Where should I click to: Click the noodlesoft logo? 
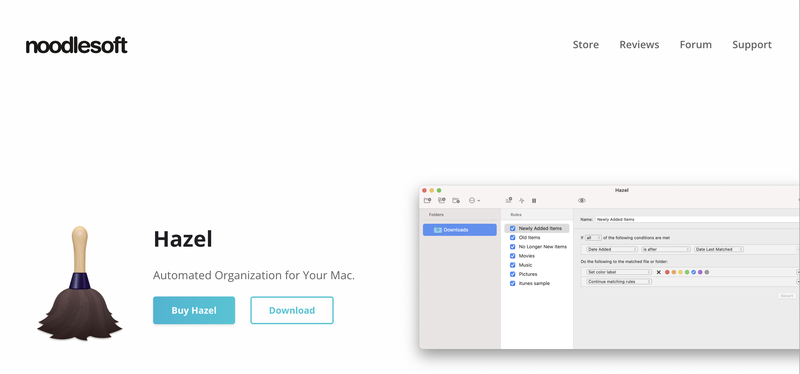(77, 45)
